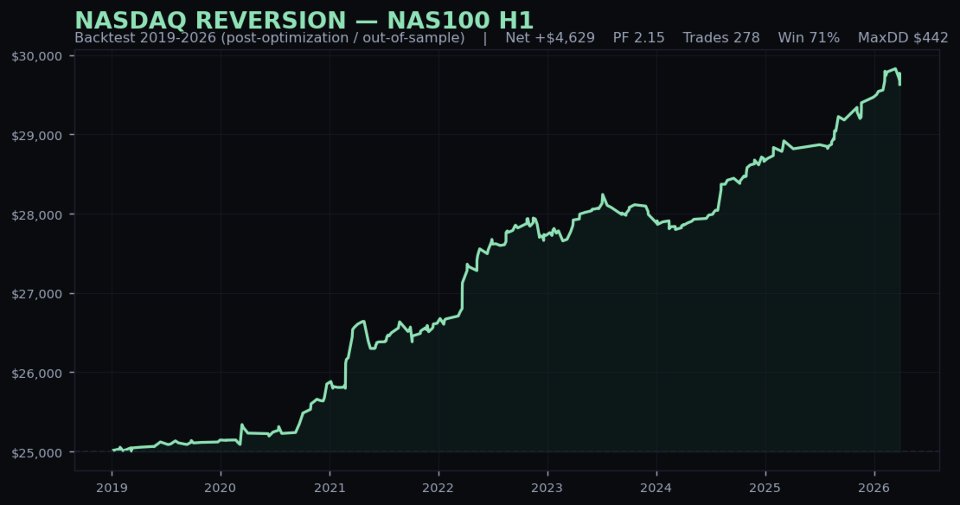Click the "Win 71%" stat

(x=809, y=38)
